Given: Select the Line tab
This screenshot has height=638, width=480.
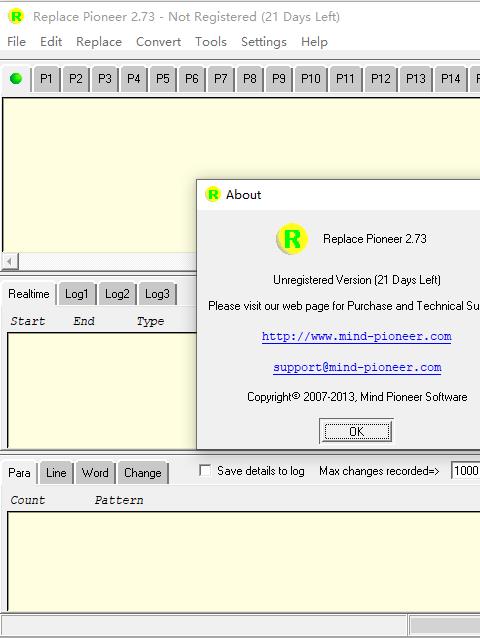Looking at the screenshot, I should coord(56,473).
